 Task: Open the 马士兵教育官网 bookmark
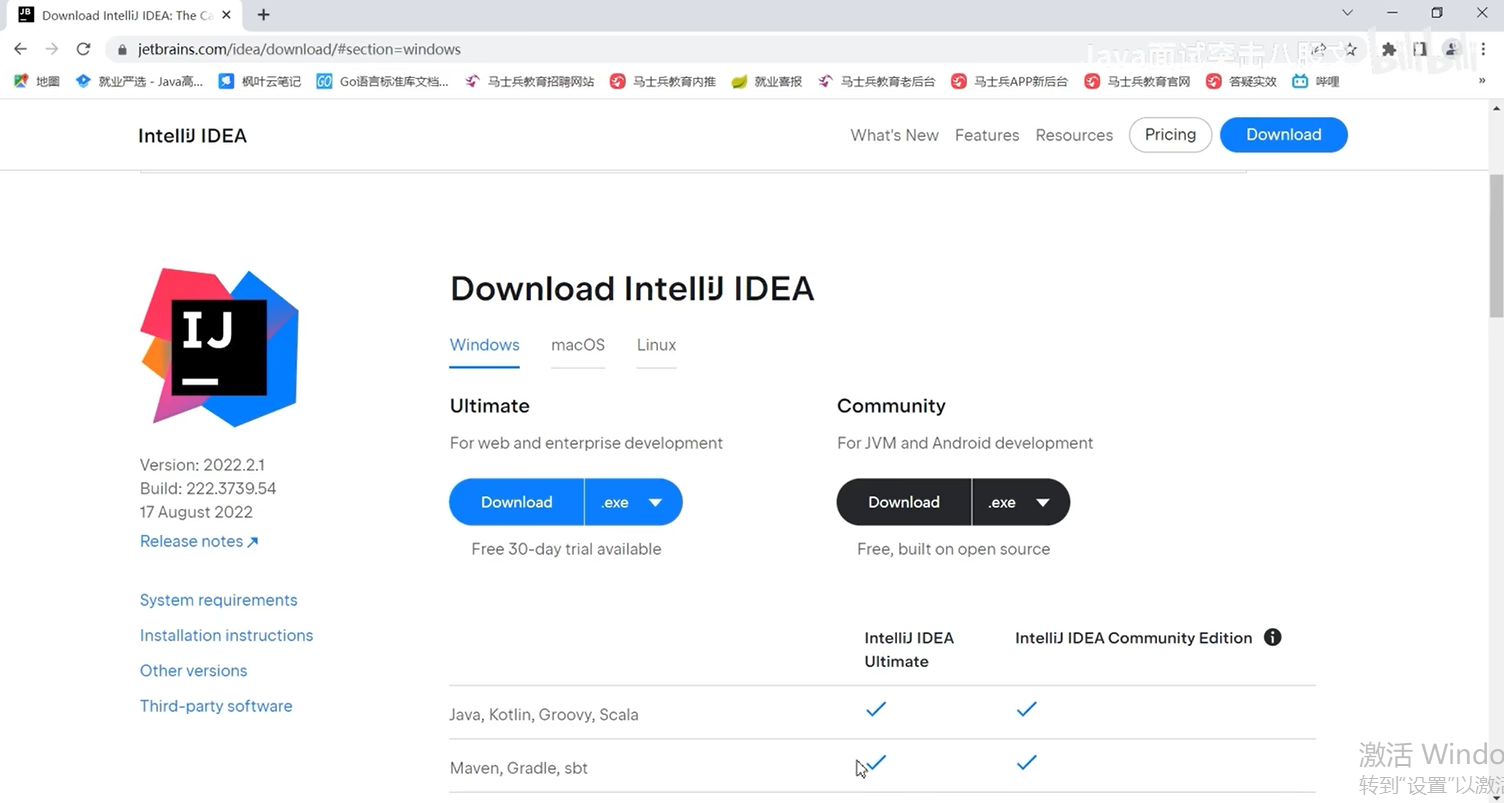pos(1137,81)
